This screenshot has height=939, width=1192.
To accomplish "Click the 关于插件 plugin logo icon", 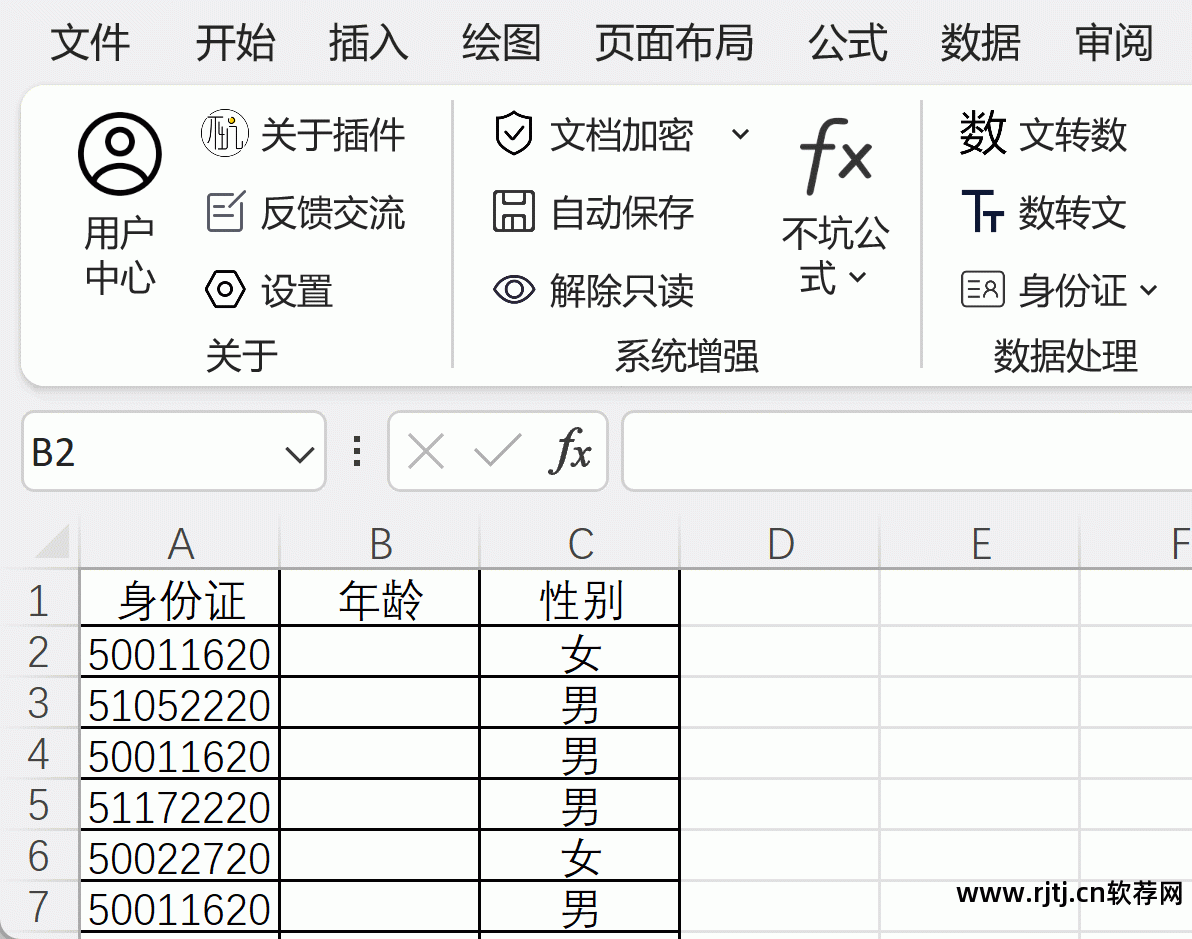I will [x=224, y=133].
